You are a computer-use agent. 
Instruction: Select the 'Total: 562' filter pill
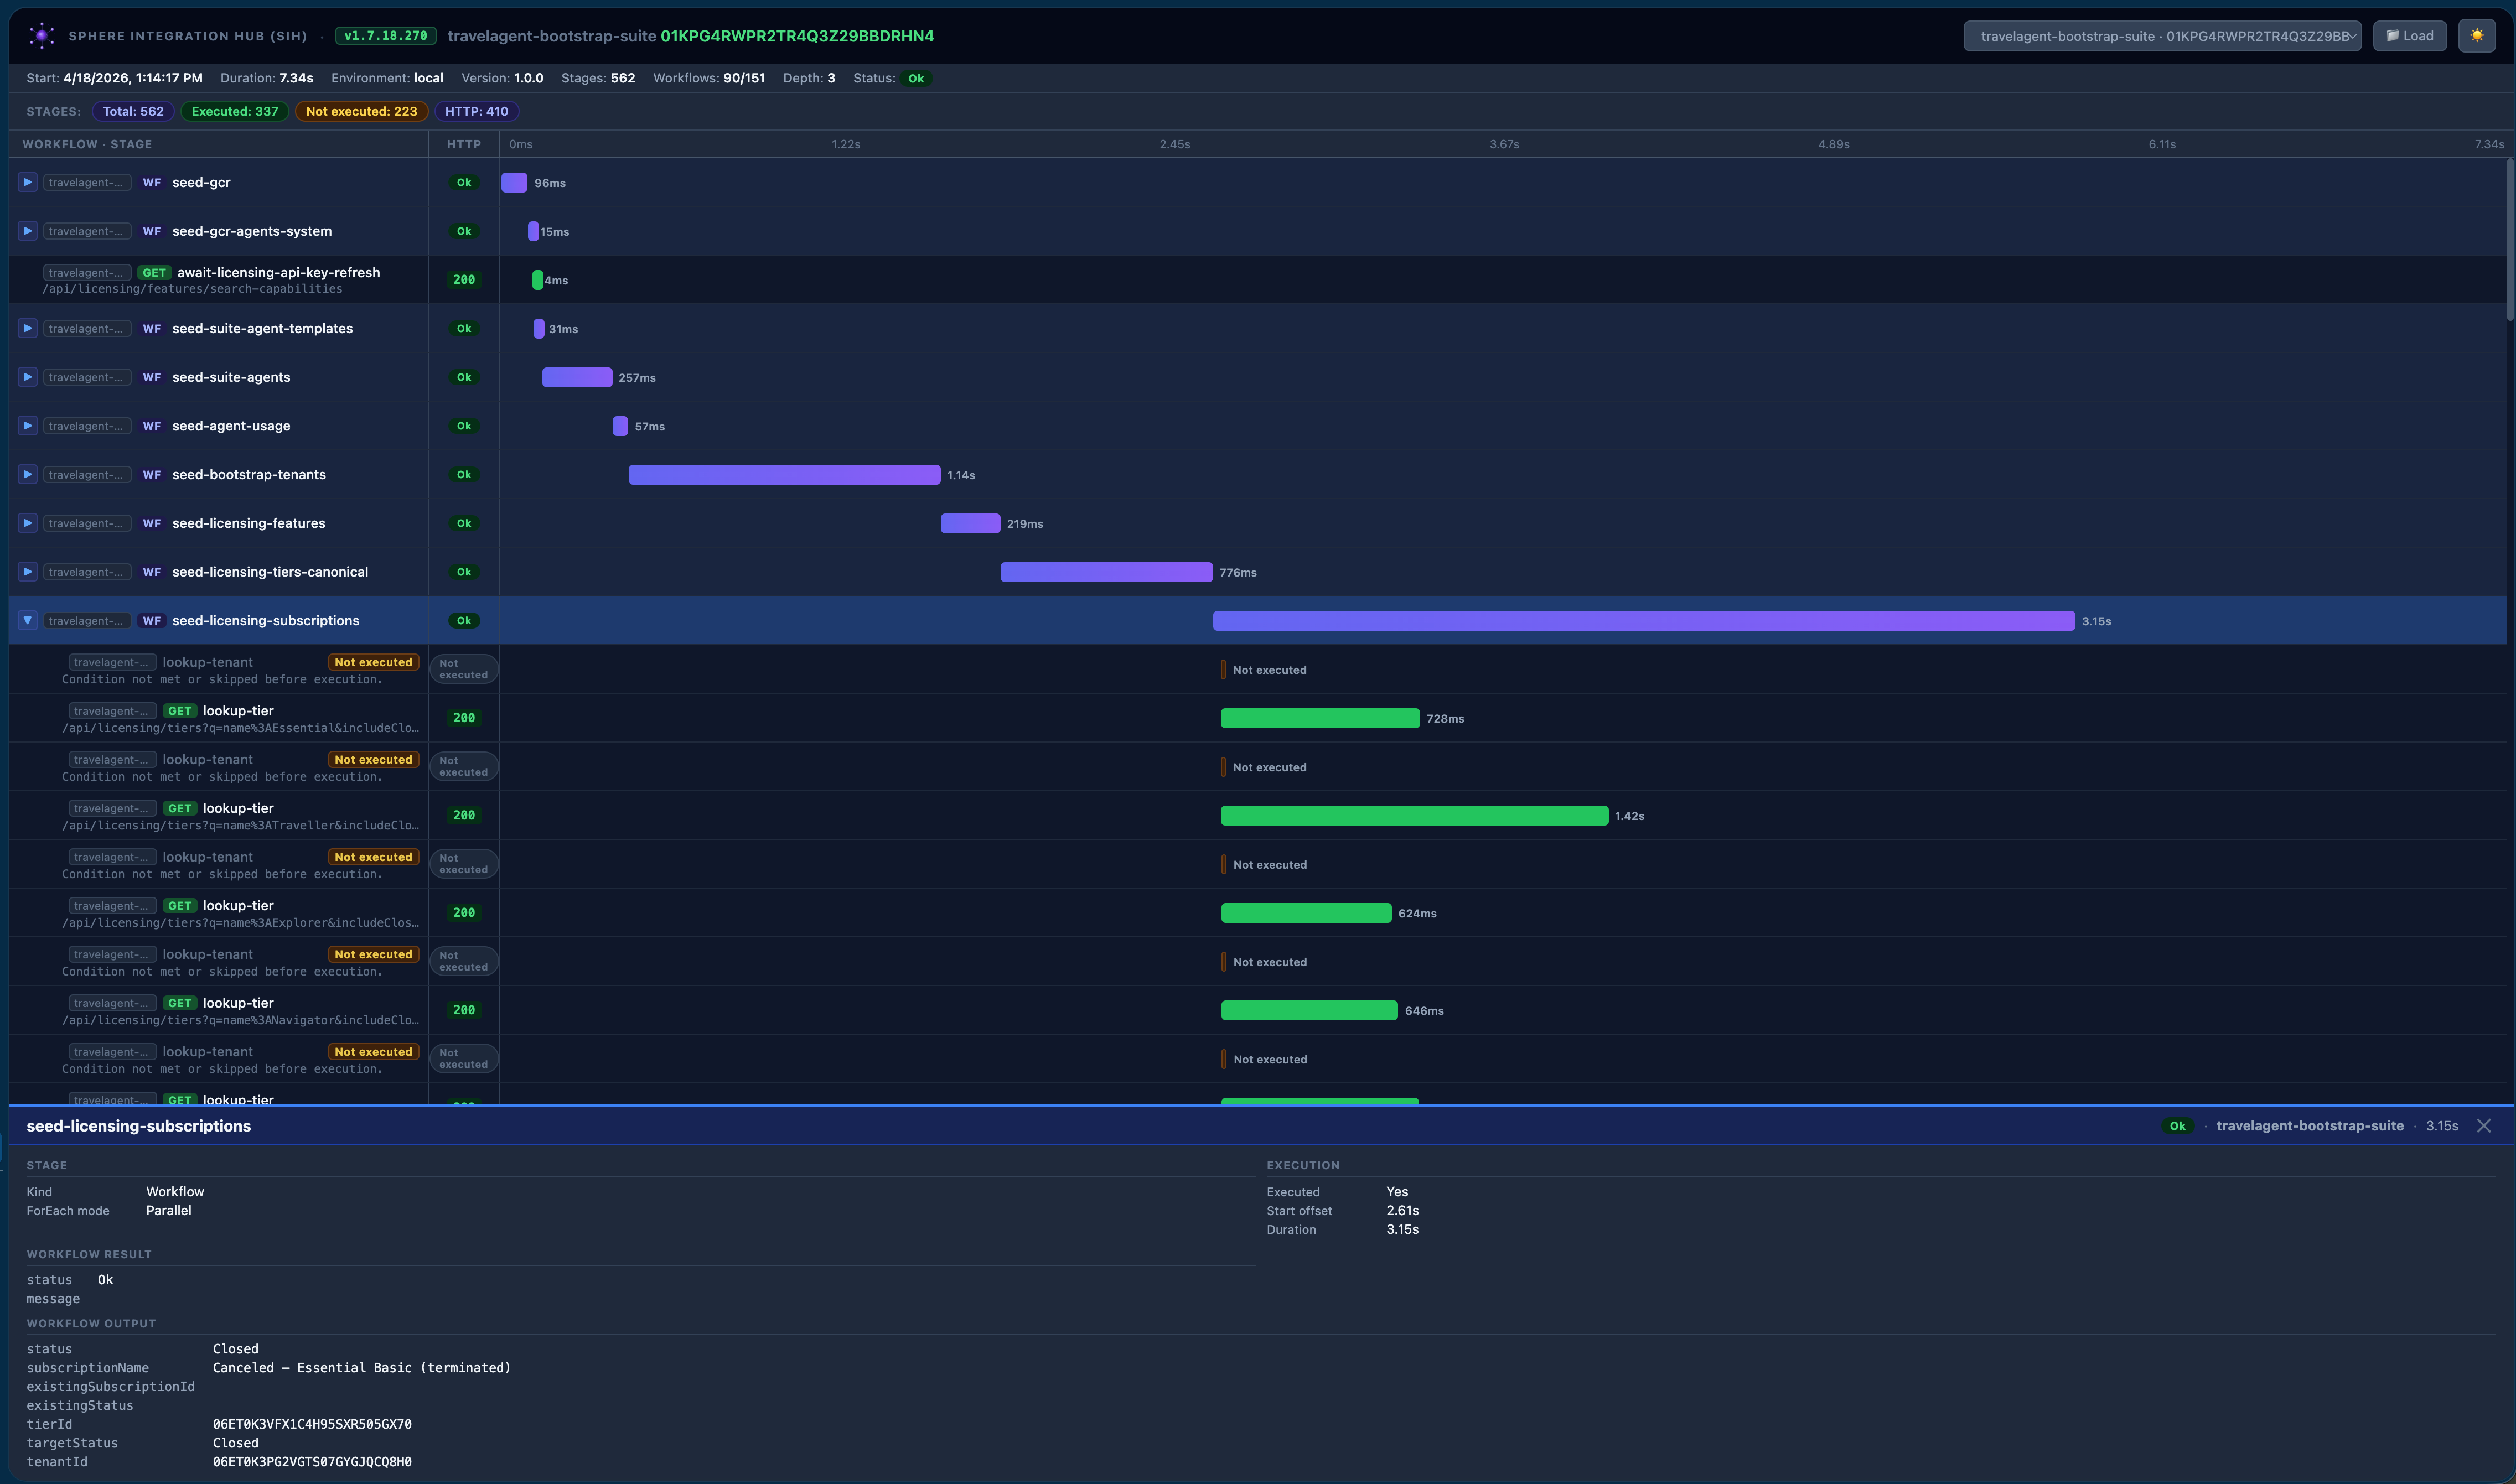pyautogui.click(x=133, y=111)
